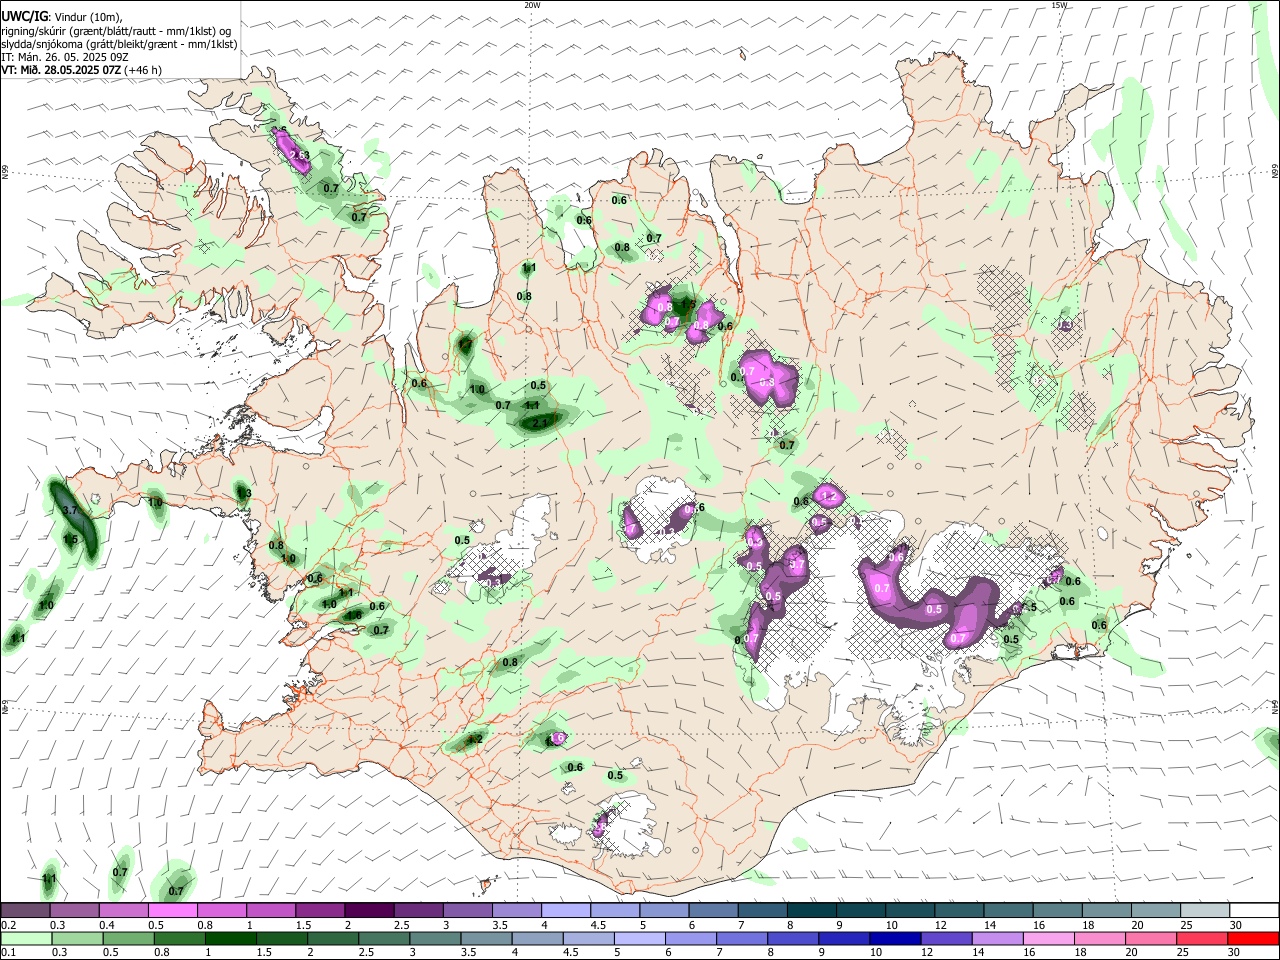Click the 'slydda/snjókoma (grátt/bleikt/grænt' legend line
Viewport: 1280px width, 960px height.
pos(119,44)
